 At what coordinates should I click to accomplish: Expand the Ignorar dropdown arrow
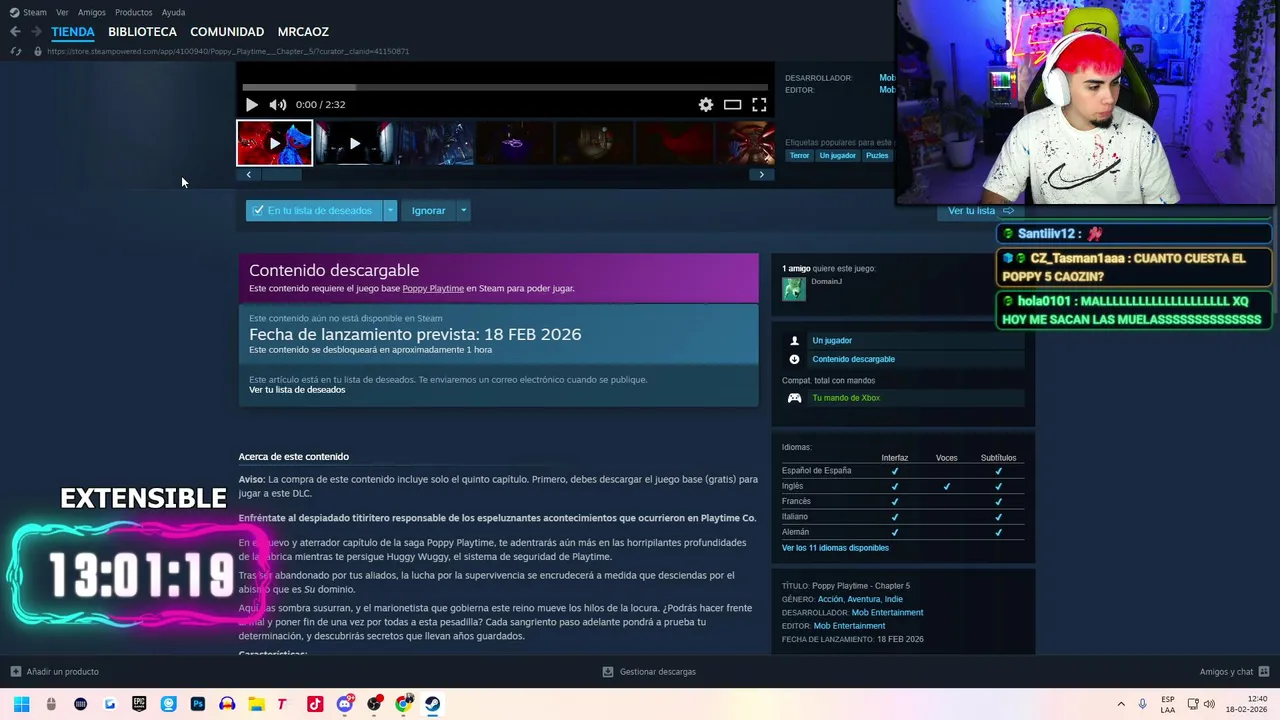[x=463, y=210]
